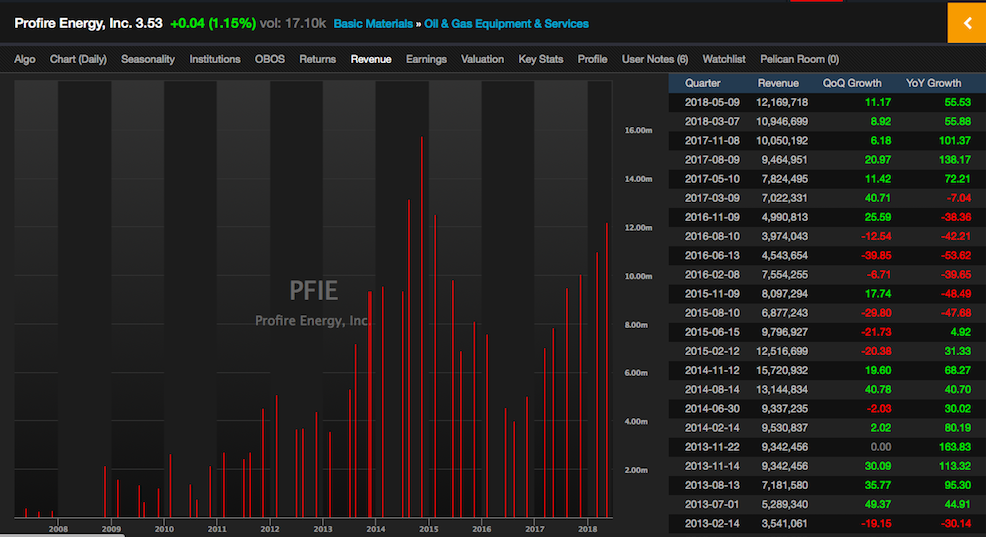Click QoQ growth value 40.71
This screenshot has width=986, height=537.
pyautogui.click(x=877, y=198)
